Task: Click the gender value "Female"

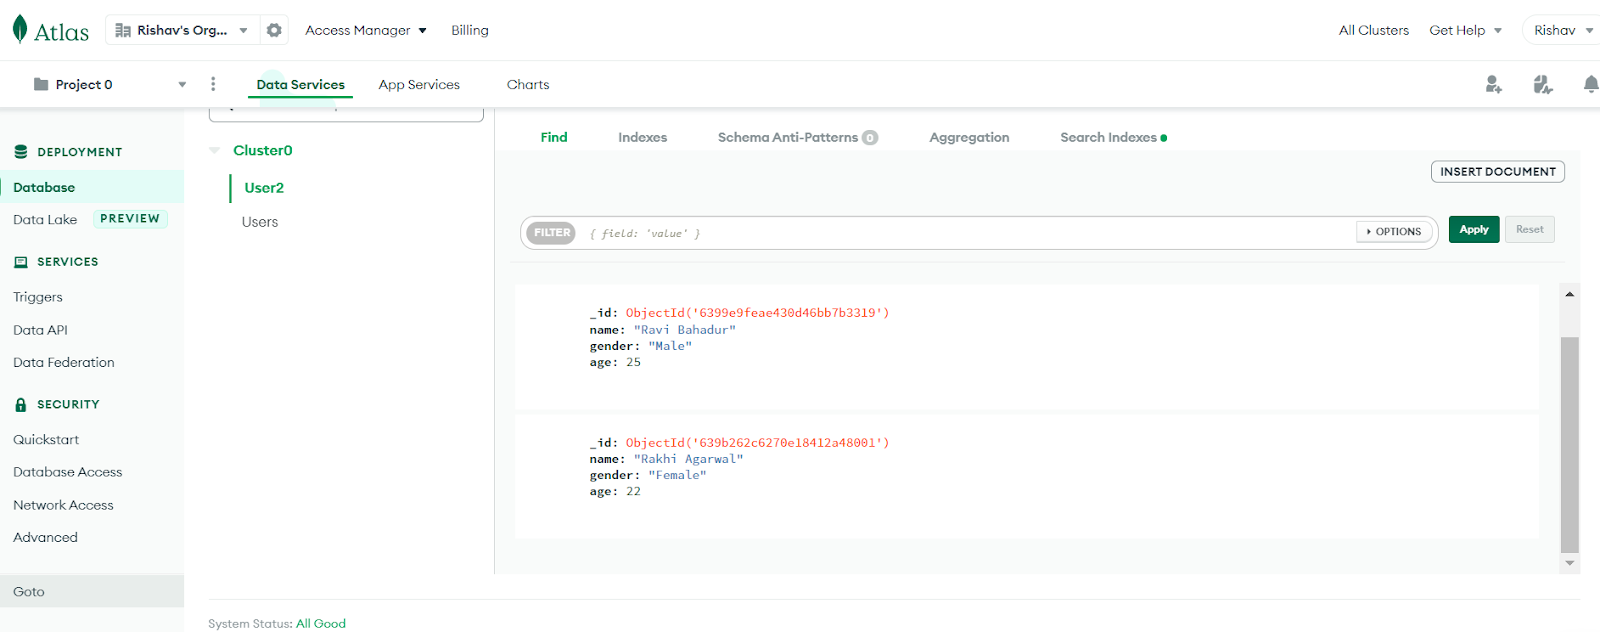Action: [x=677, y=475]
